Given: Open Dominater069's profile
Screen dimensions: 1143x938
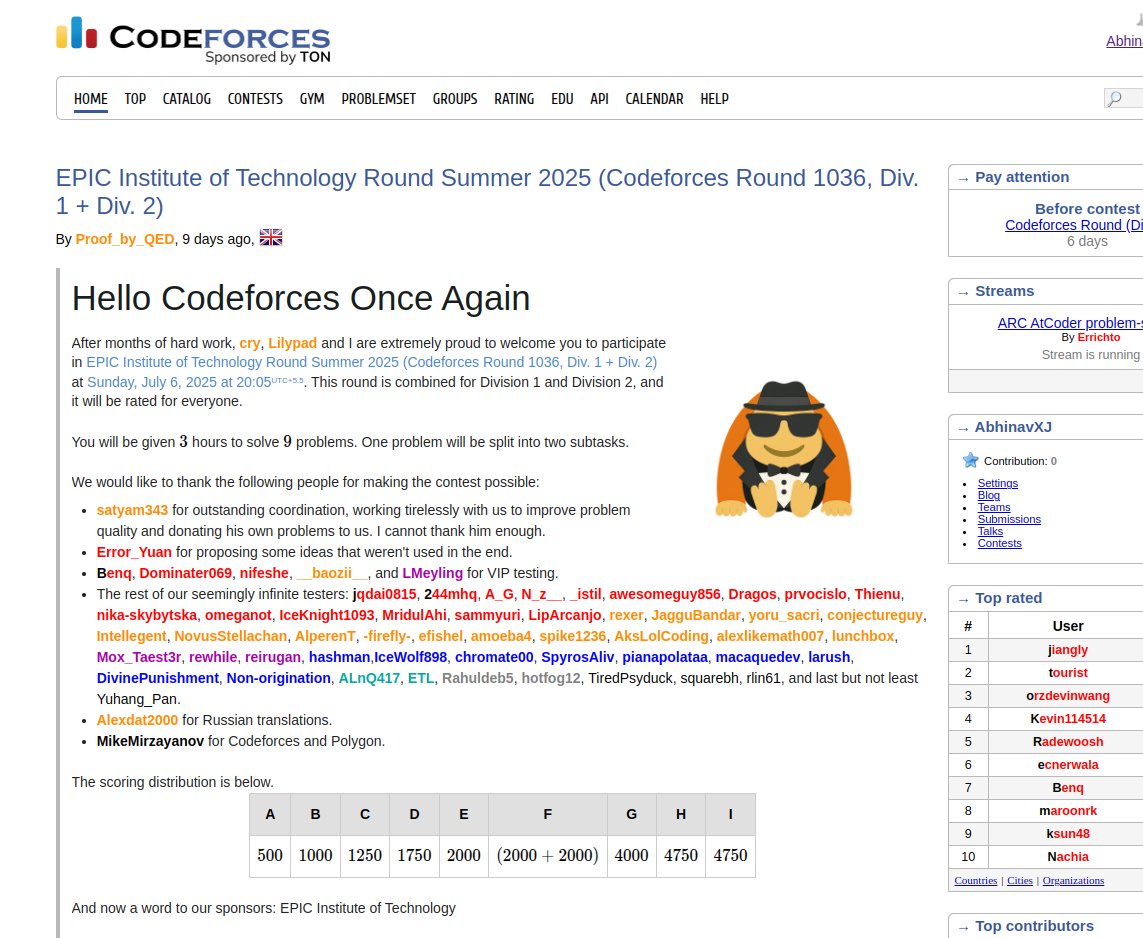Looking at the screenshot, I should click(185, 574).
